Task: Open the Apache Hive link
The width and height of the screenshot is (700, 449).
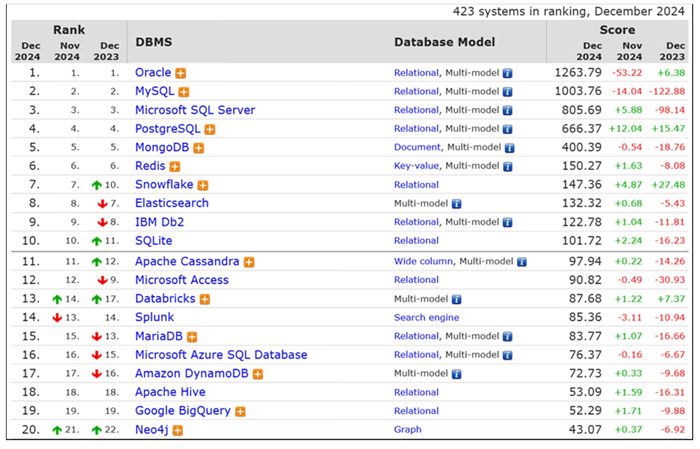Action: [x=170, y=392]
